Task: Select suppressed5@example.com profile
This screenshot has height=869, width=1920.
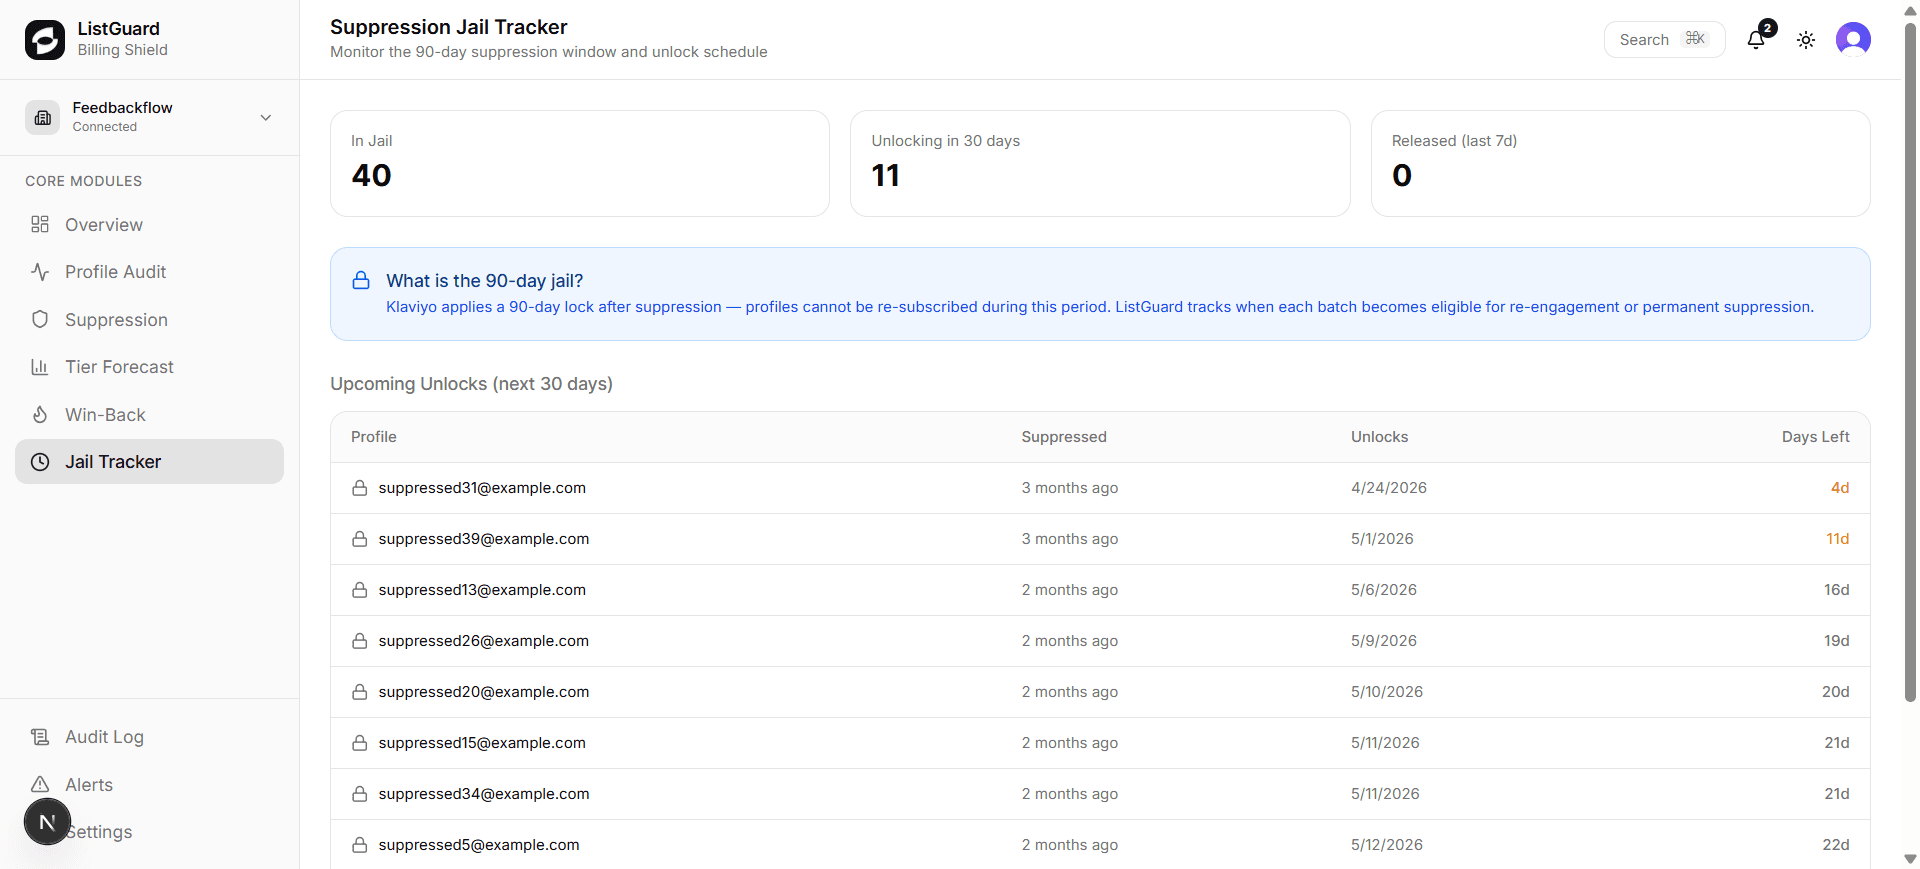Action: 479,845
